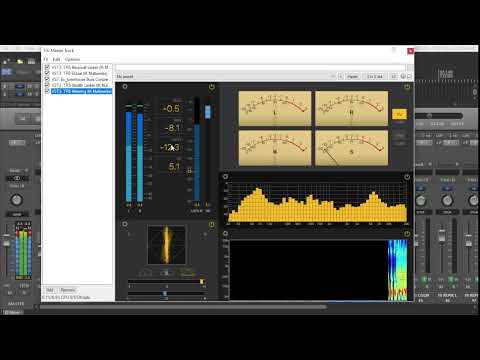This screenshot has height=360, width=480.
Task: Click yellow slider handle below phase scope
Action: tap(202, 282)
